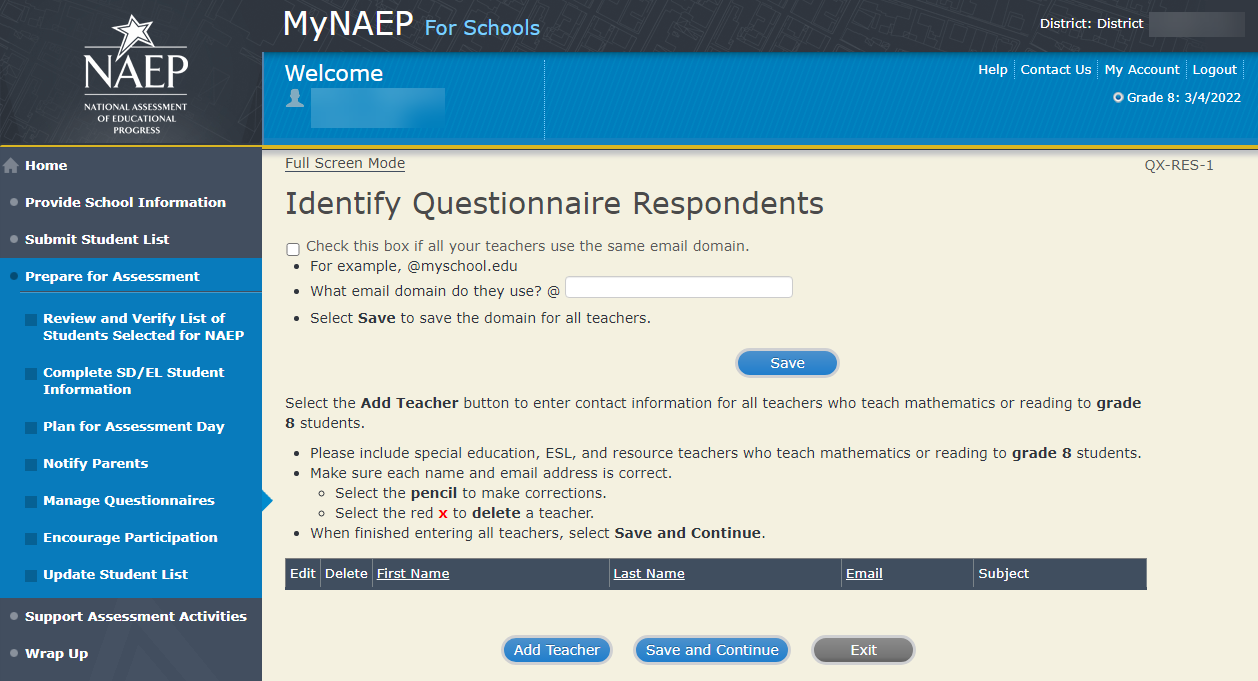
Task: Expand Support Assessment Activities menu
Action: (x=135, y=617)
